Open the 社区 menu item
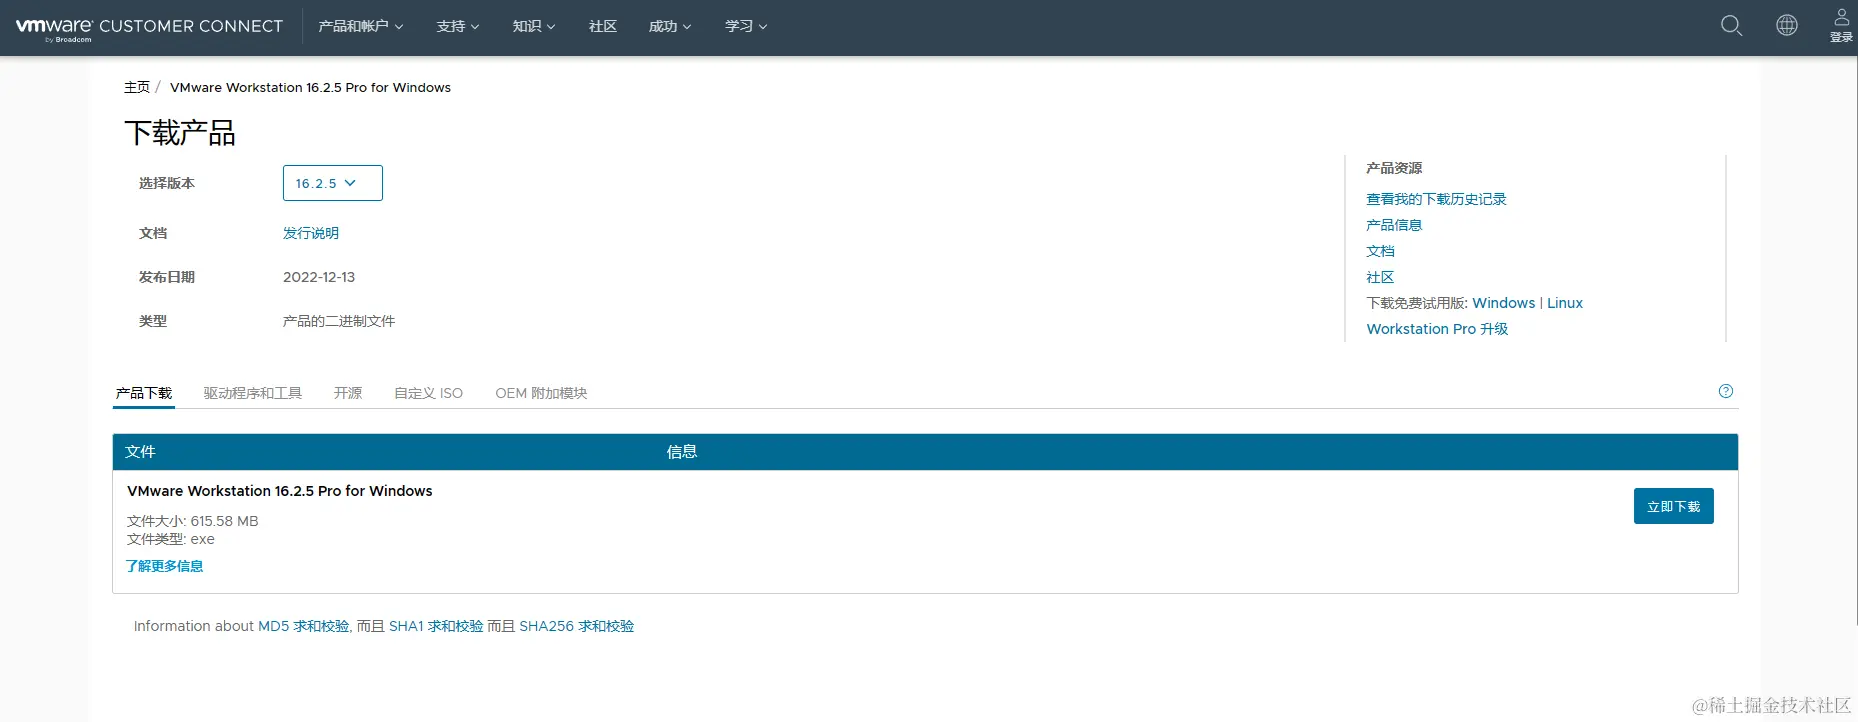Image resolution: width=1858 pixels, height=722 pixels. click(603, 26)
